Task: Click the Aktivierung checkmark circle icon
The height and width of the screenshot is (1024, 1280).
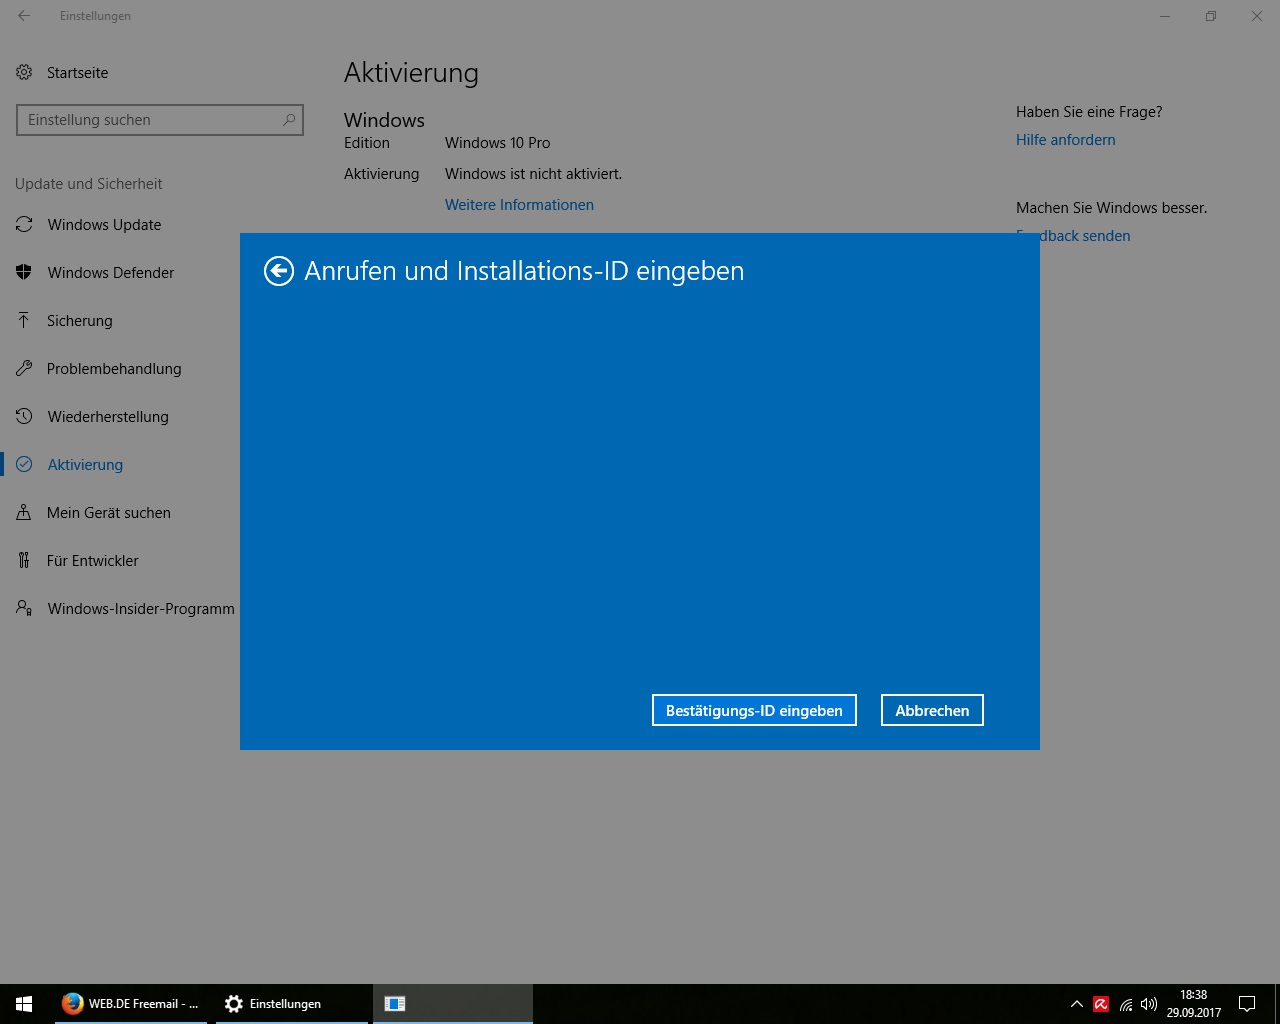Action: pos(24,464)
